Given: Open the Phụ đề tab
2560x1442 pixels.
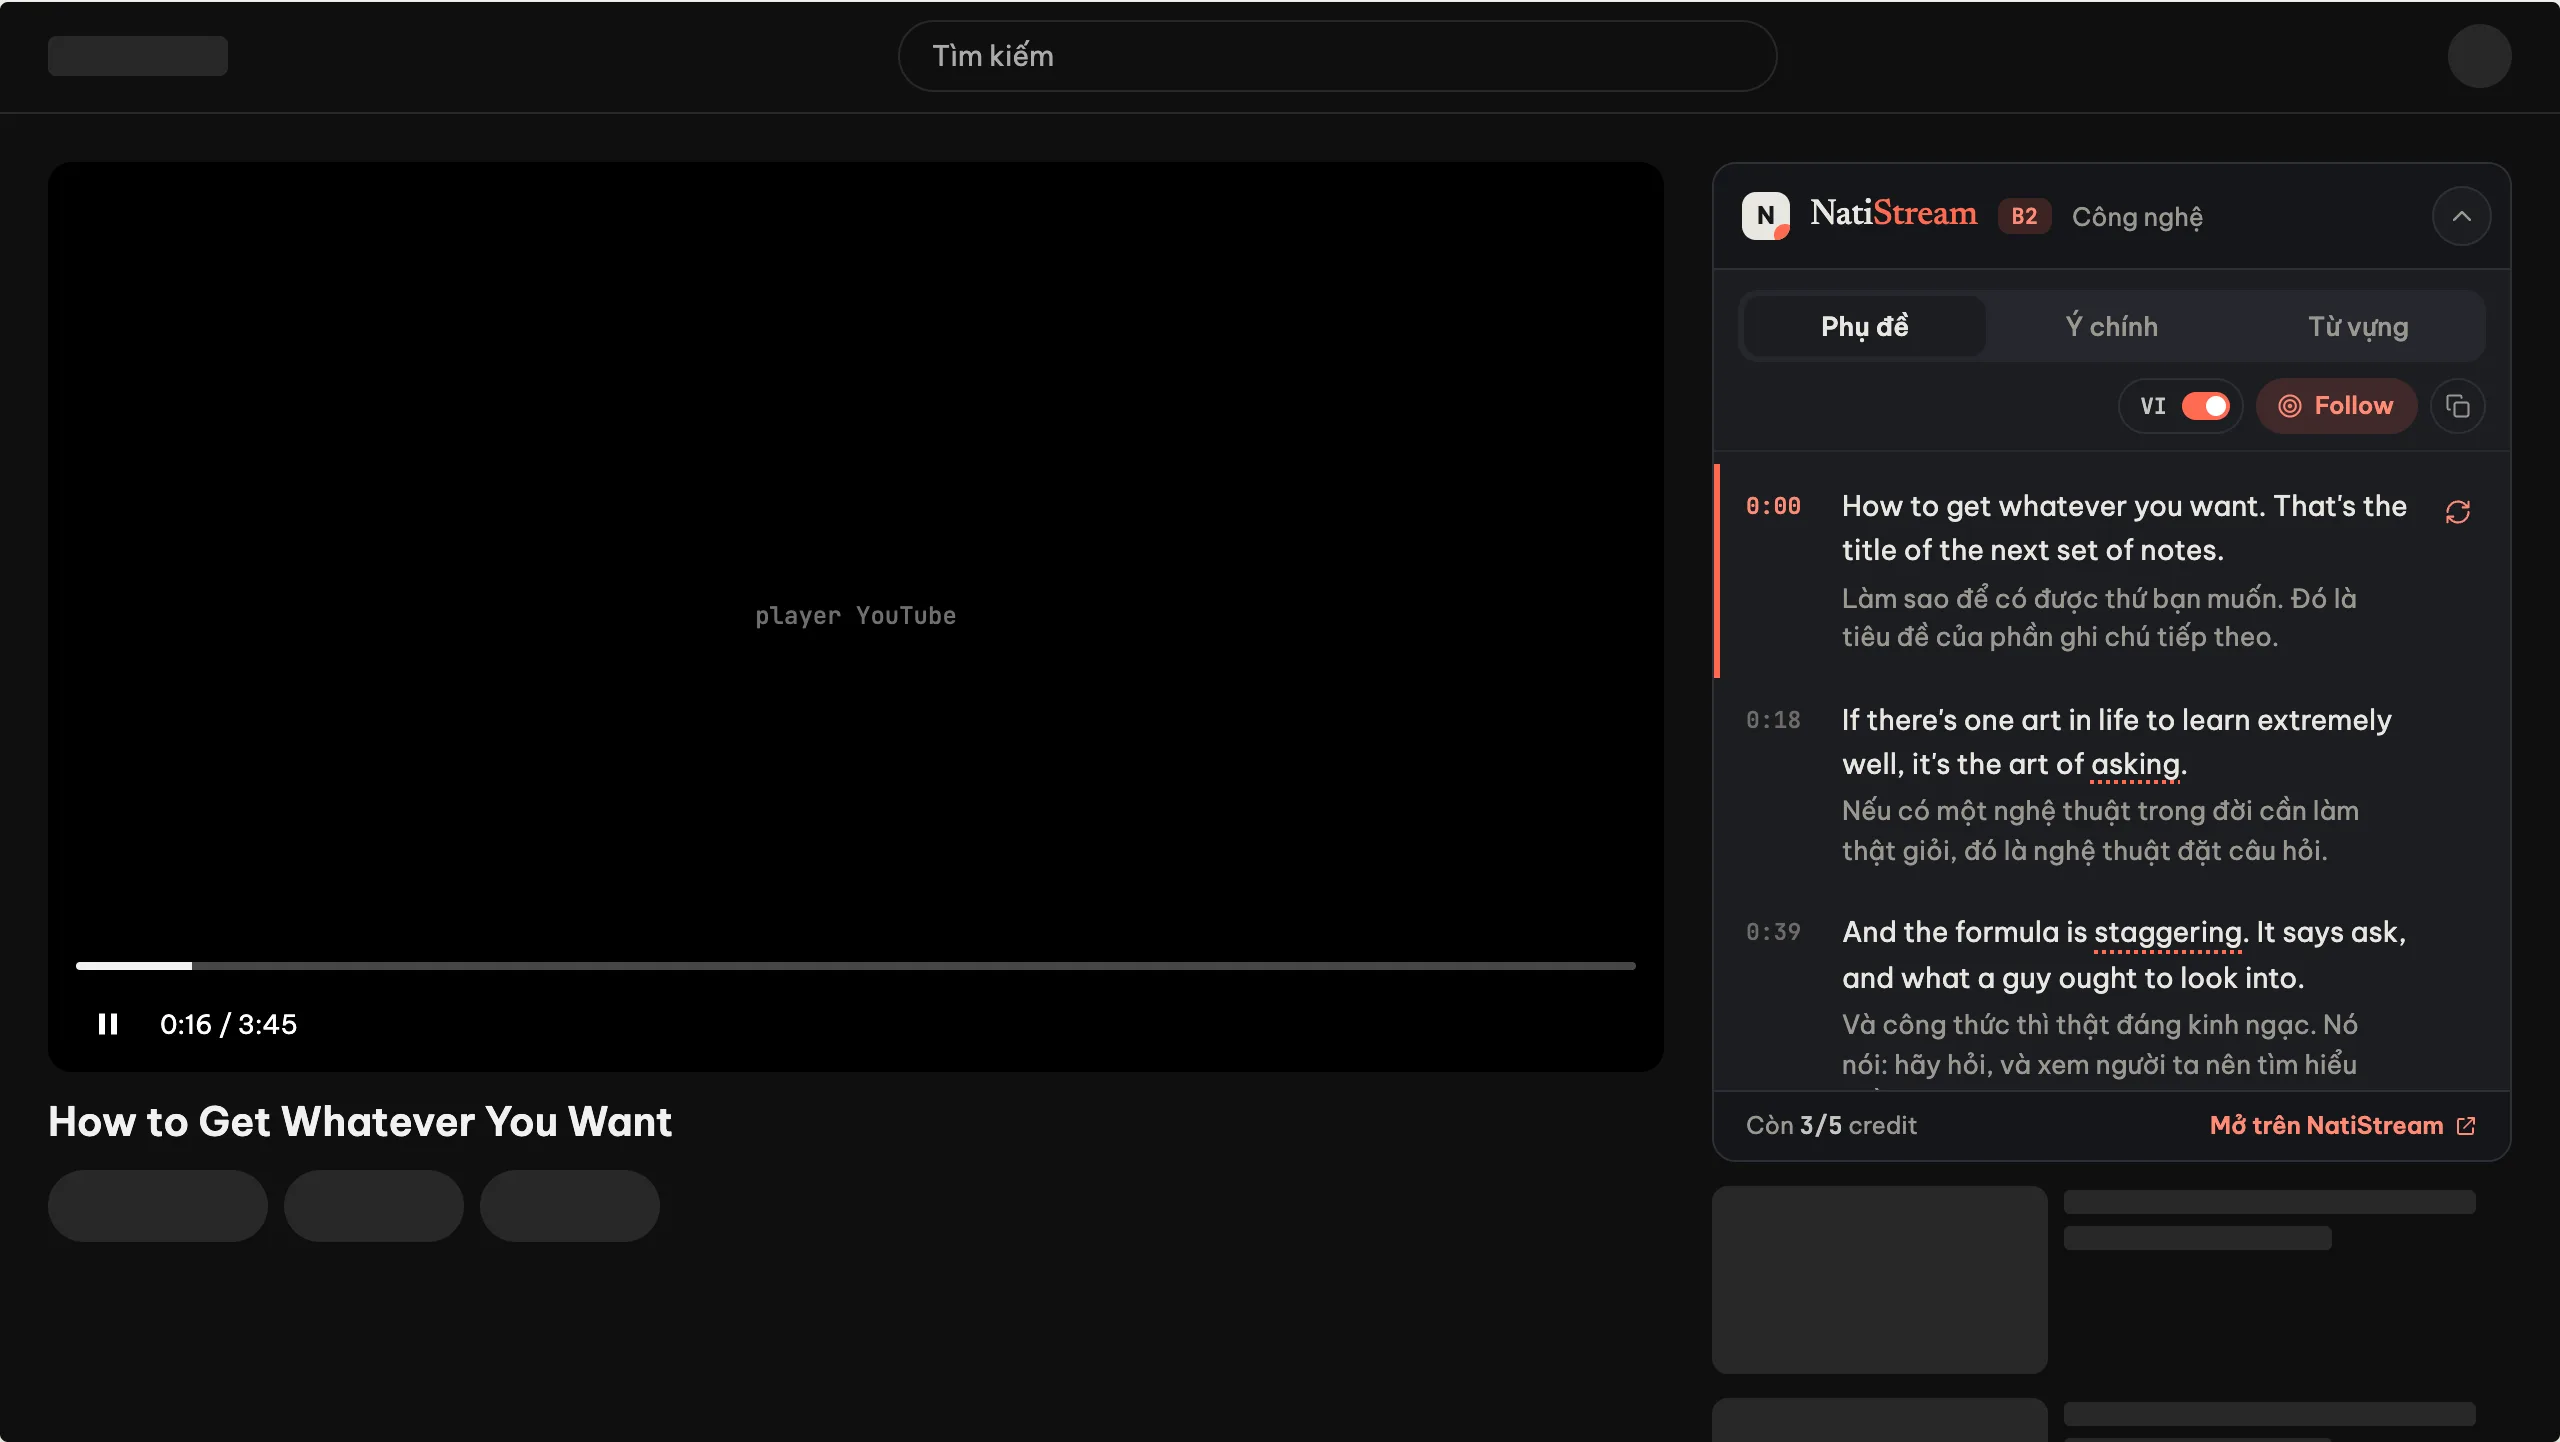Looking at the screenshot, I should point(1864,326).
